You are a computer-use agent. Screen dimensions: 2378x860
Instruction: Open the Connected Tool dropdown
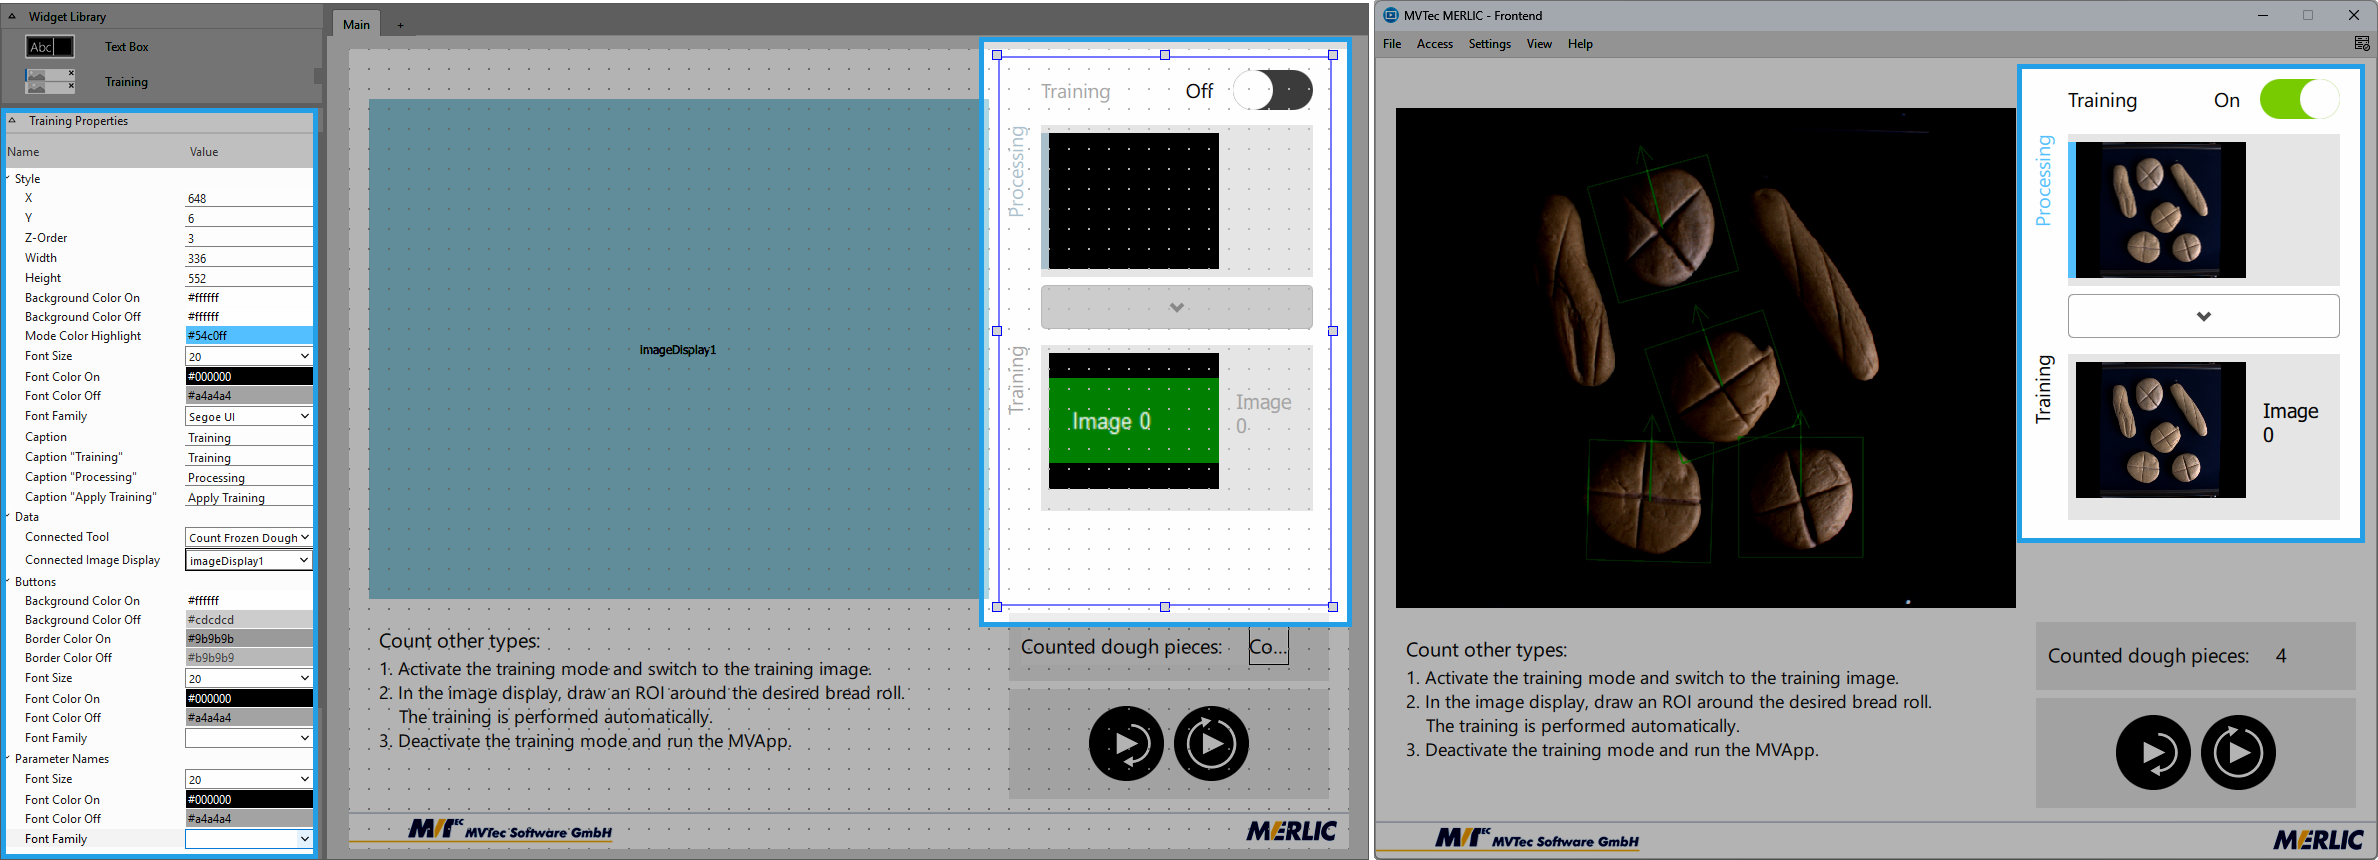[248, 538]
